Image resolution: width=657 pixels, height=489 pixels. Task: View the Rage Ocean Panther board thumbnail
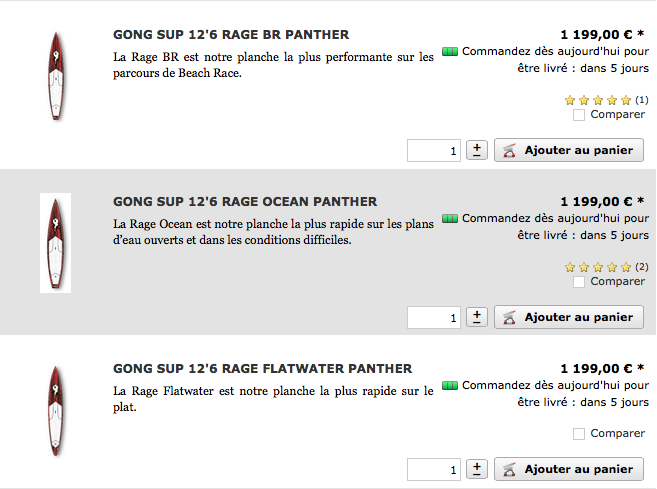click(55, 243)
